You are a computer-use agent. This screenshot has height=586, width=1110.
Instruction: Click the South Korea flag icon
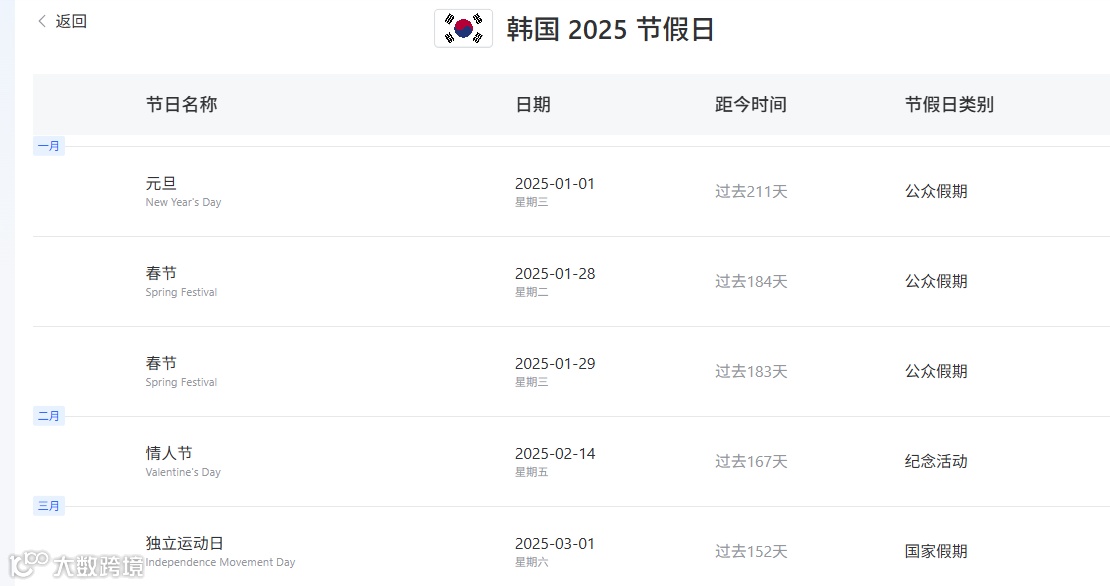464,28
